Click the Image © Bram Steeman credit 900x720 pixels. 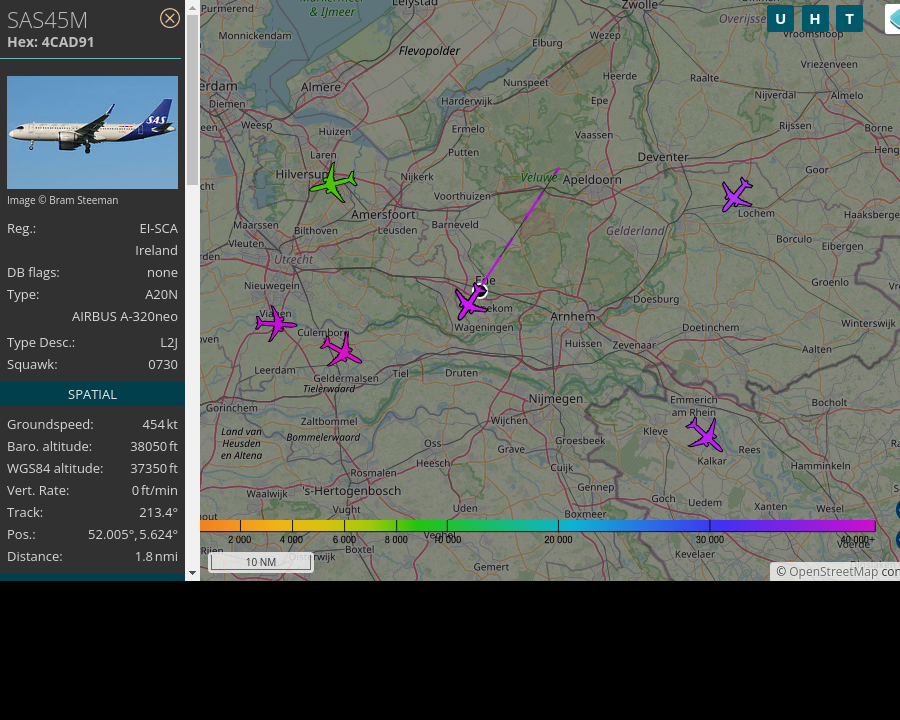(63, 200)
